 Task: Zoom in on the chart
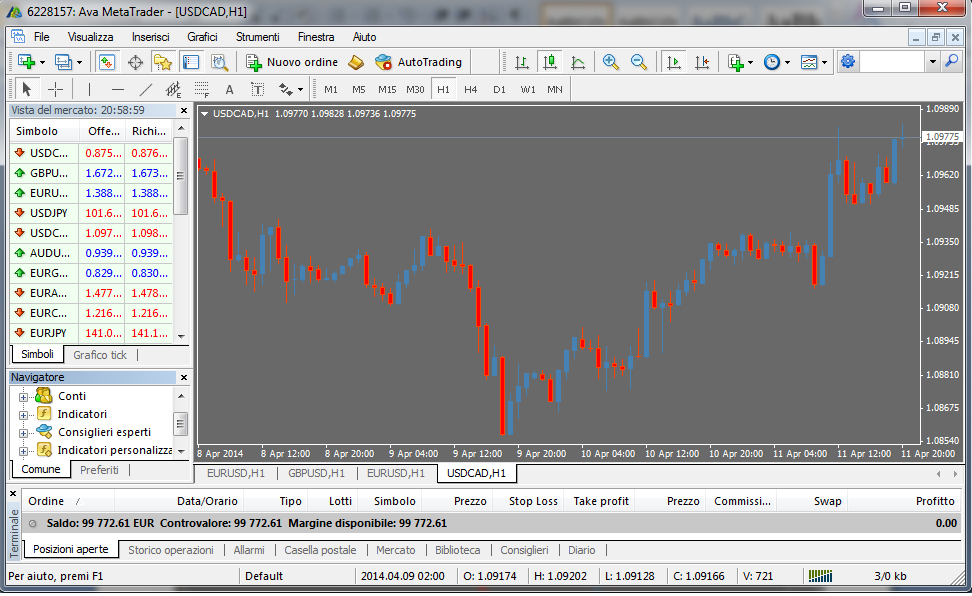[x=611, y=62]
